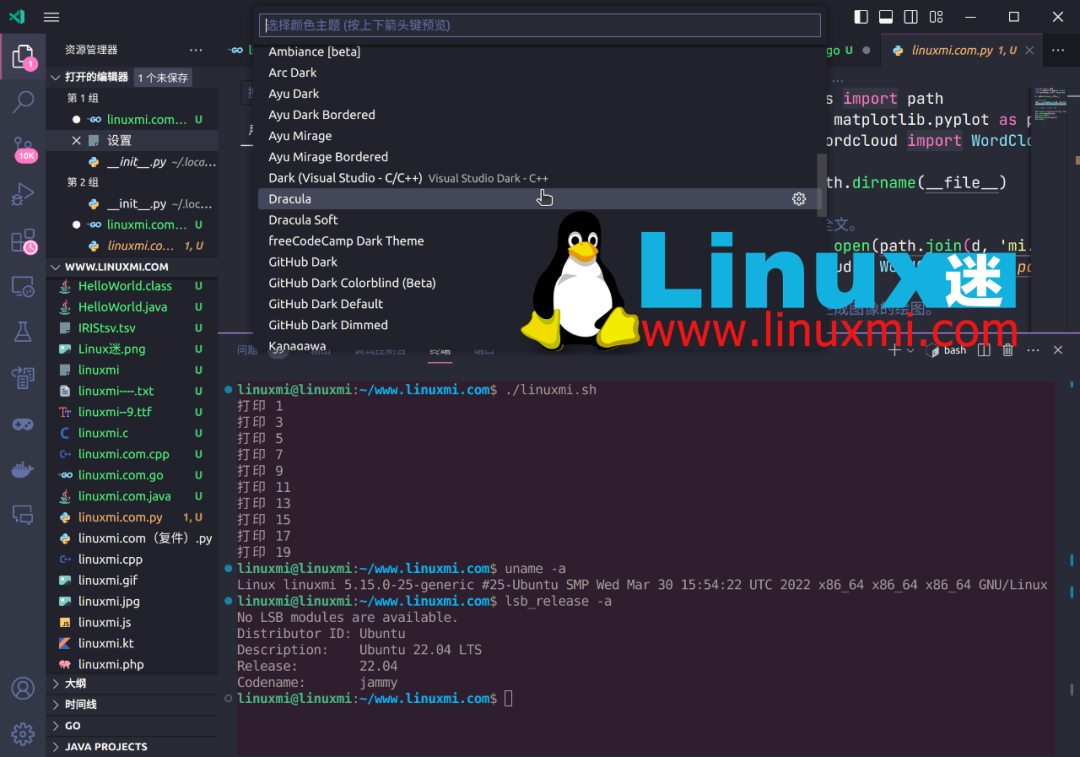The width and height of the screenshot is (1080, 757).
Task: Open Source Control view with 10K badge
Action: pos(23,147)
